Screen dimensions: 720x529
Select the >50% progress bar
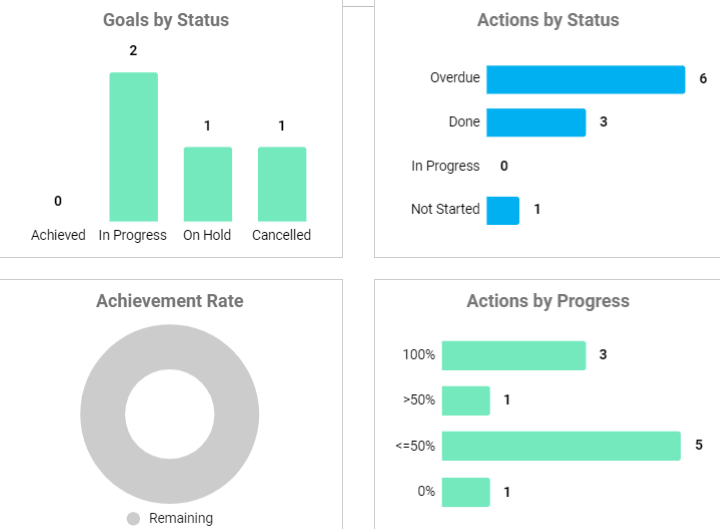pyautogui.click(x=466, y=400)
